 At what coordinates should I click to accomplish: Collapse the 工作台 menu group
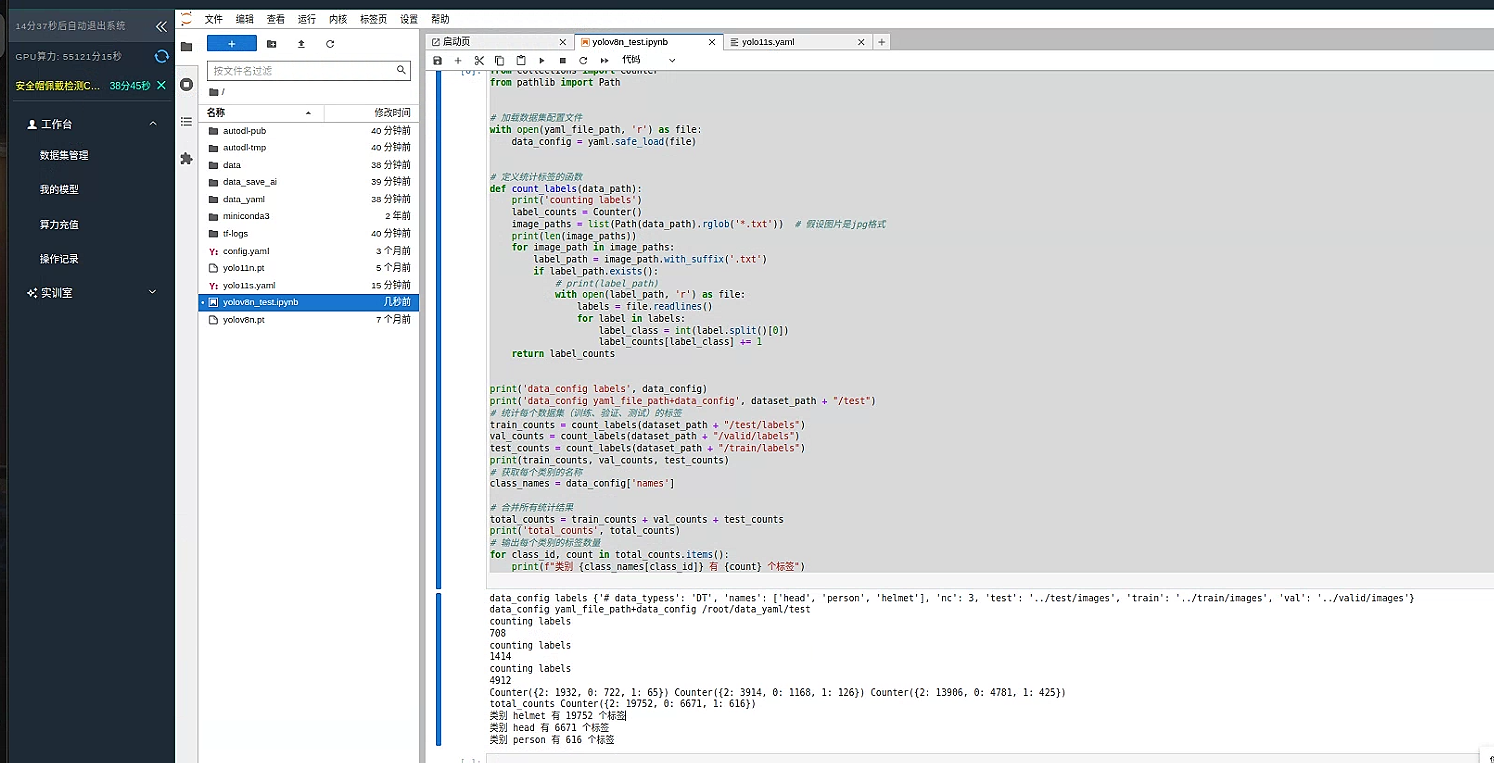click(x=153, y=124)
